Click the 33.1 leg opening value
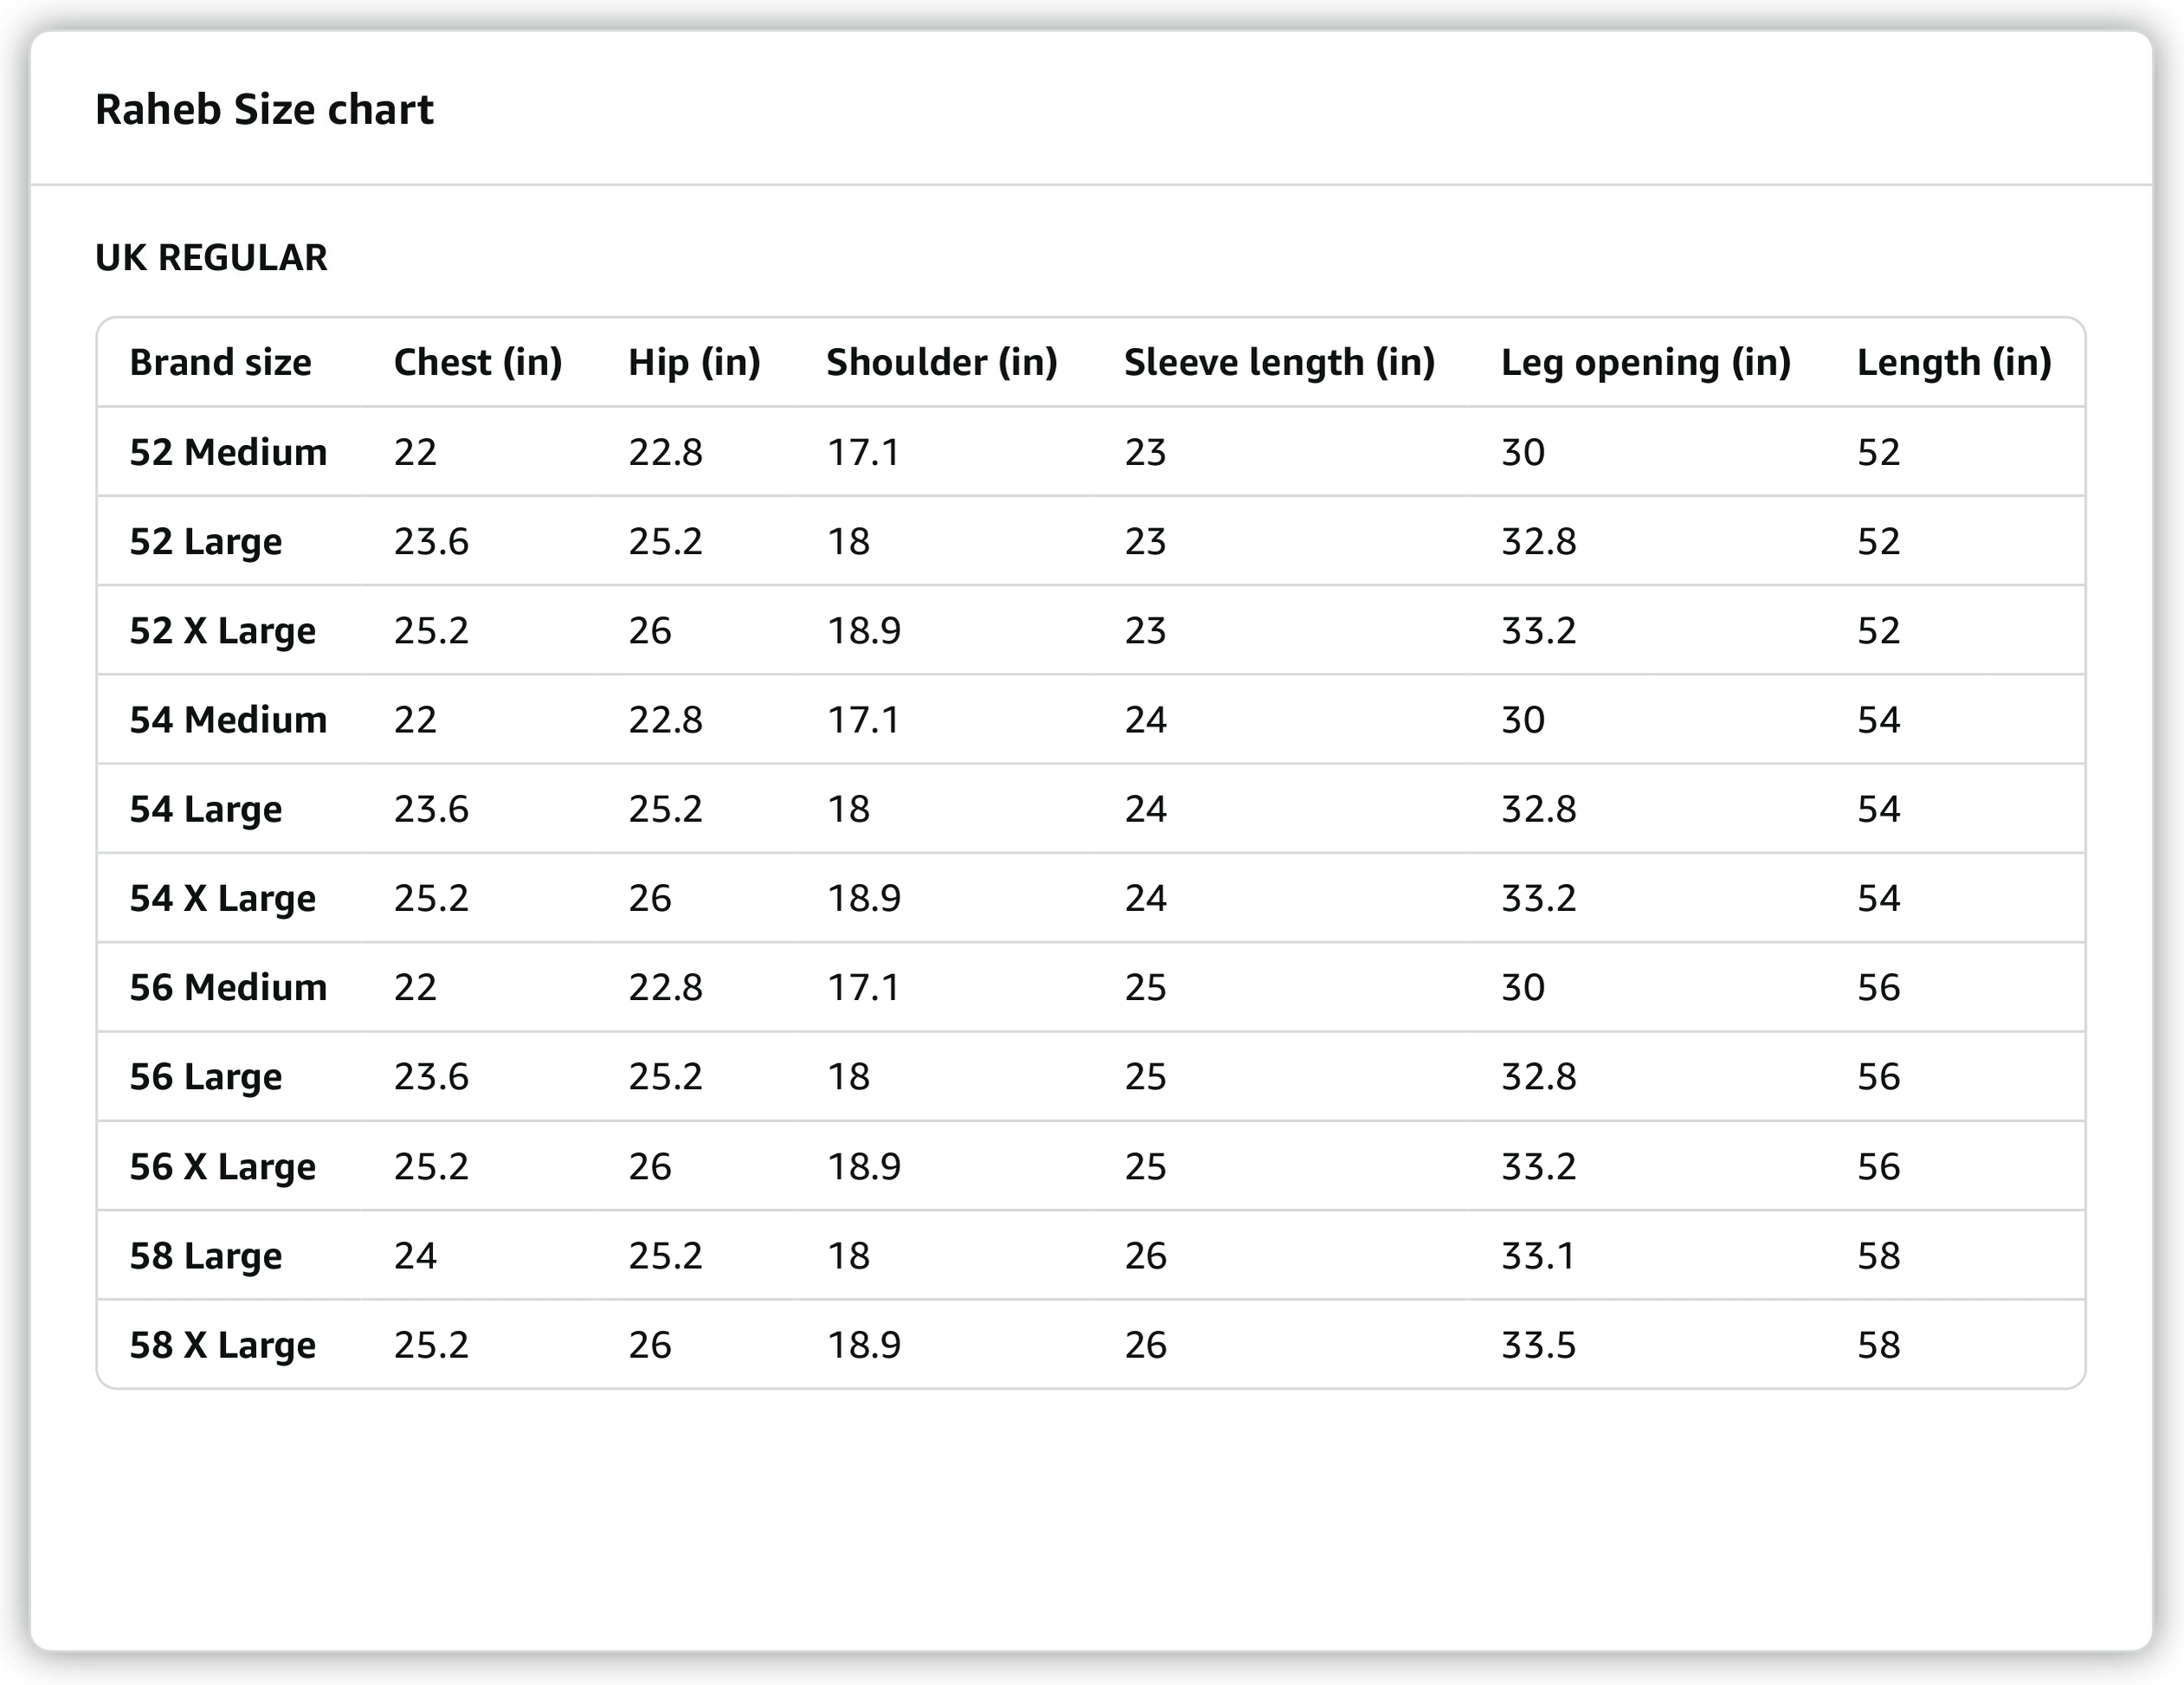The width and height of the screenshot is (2184, 1685). [x=1538, y=1256]
